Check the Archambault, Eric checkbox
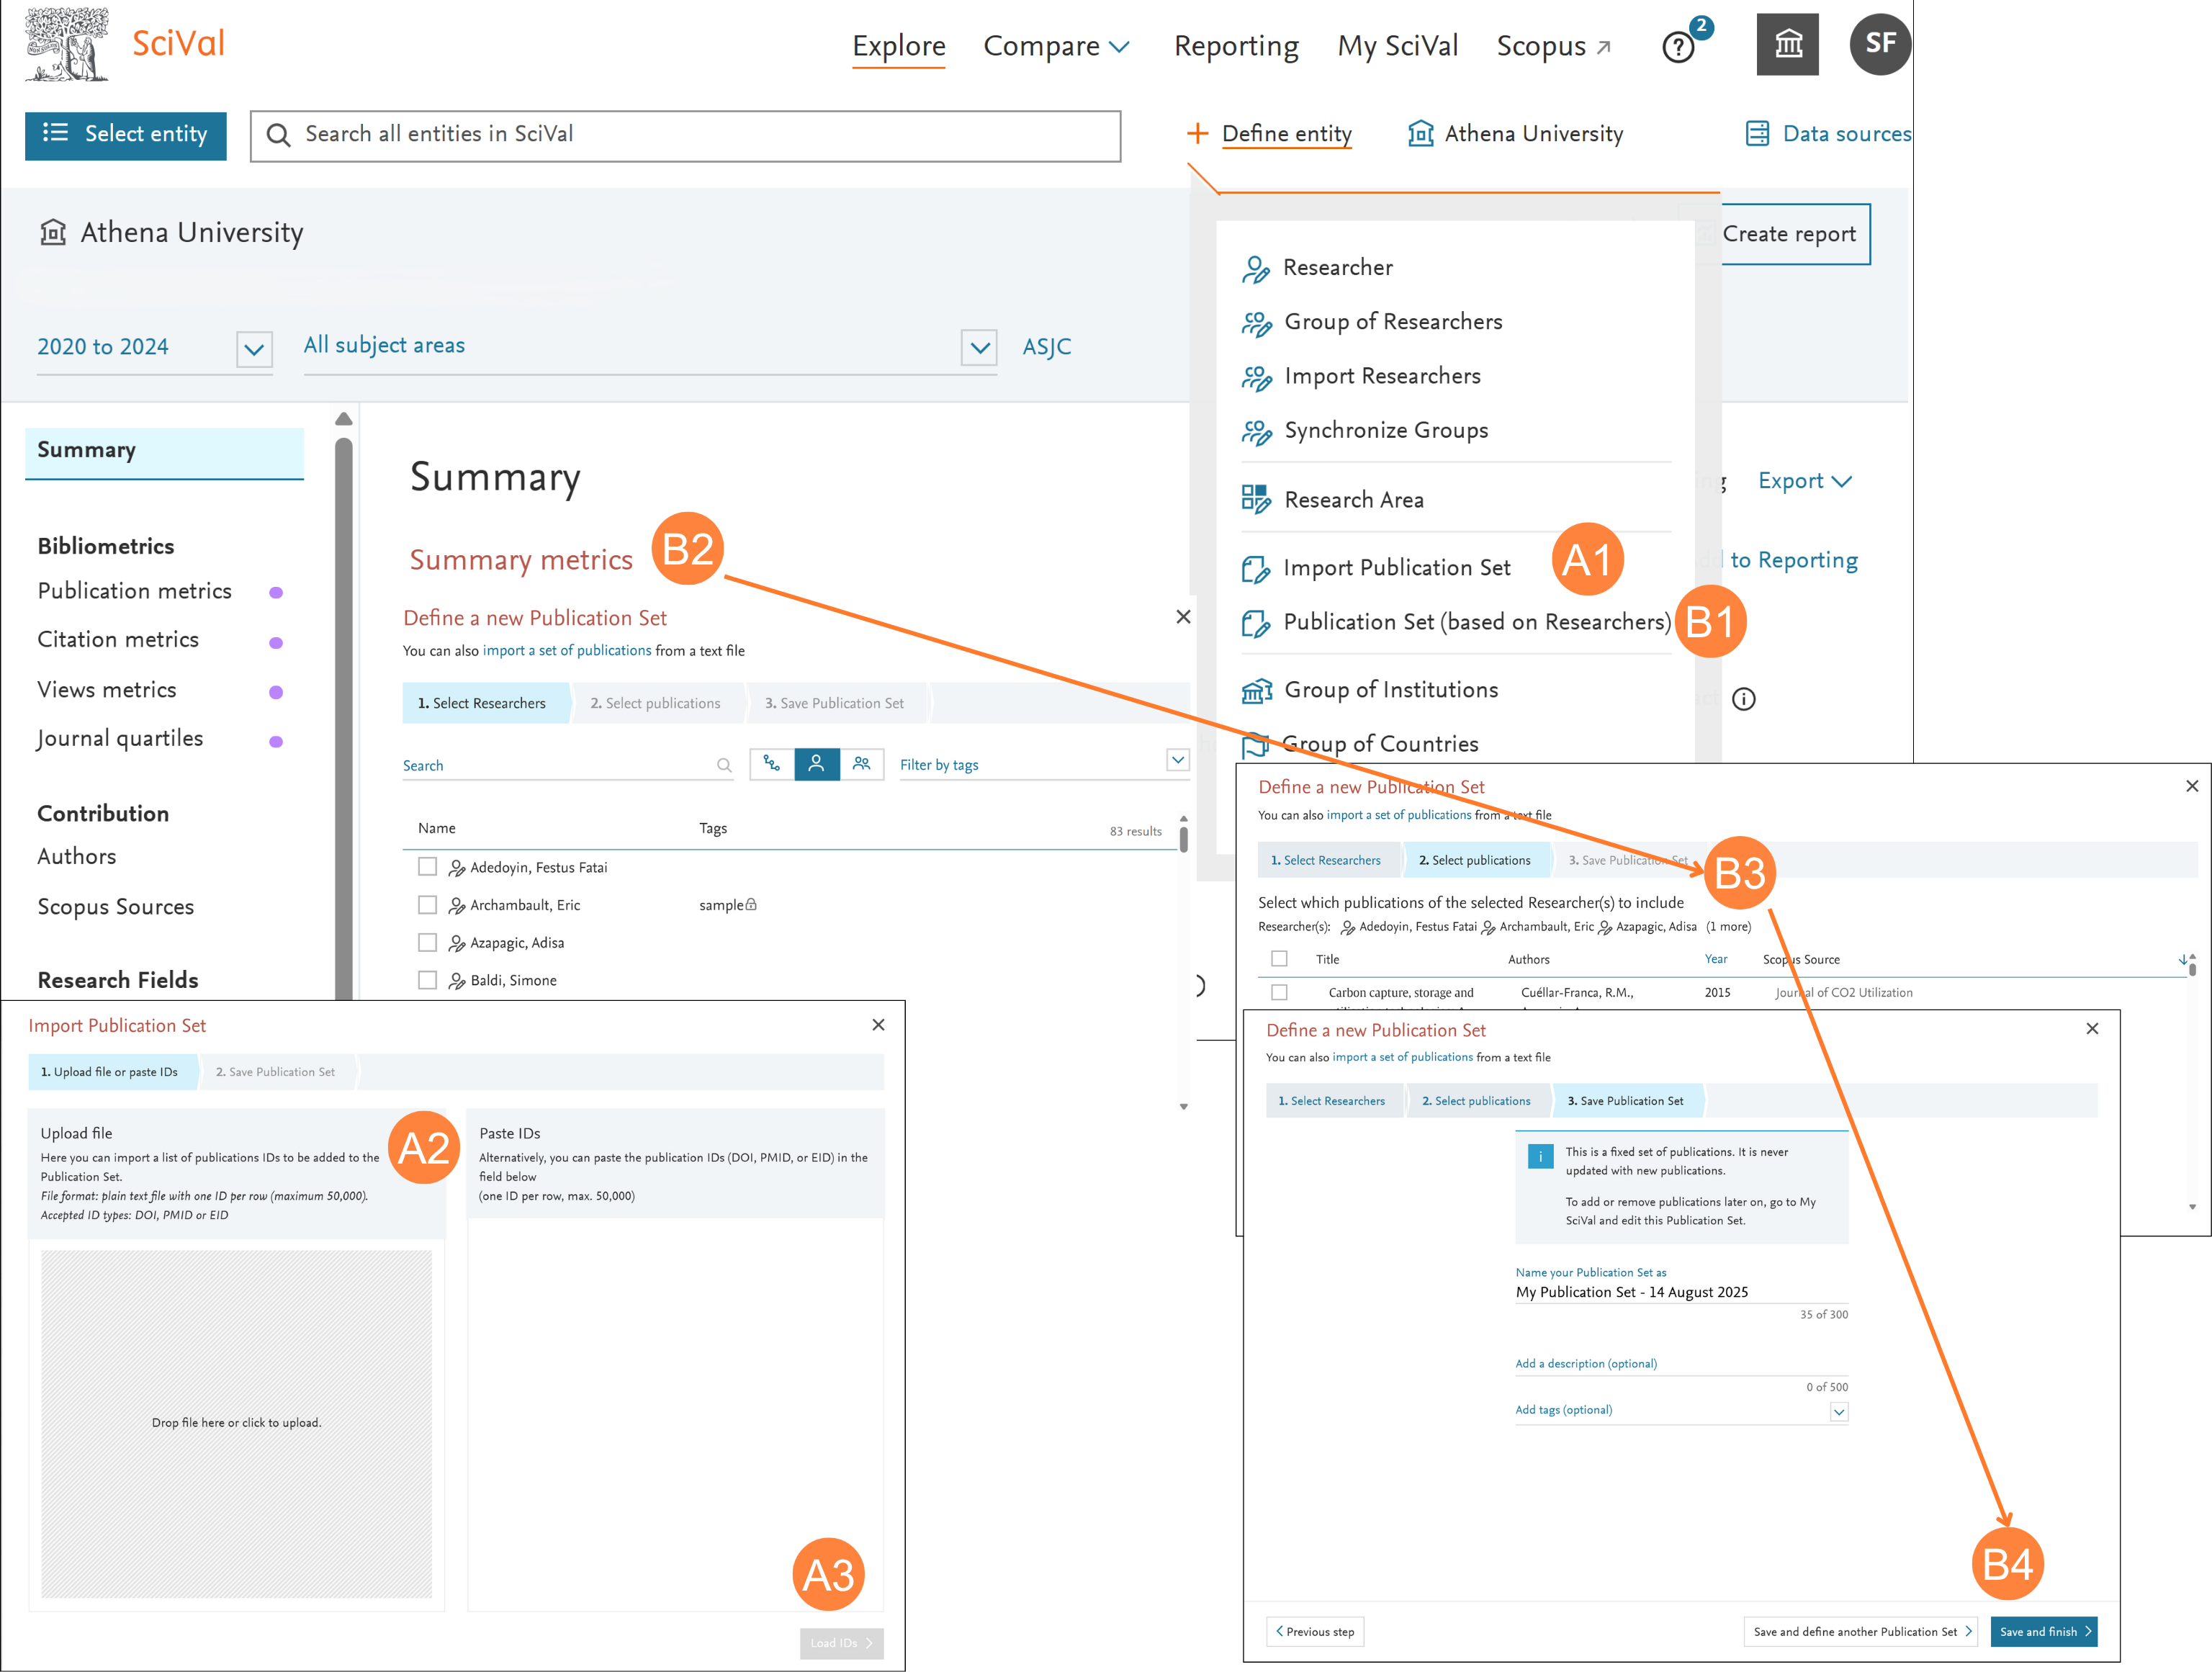The image size is (2212, 1672). (x=427, y=905)
